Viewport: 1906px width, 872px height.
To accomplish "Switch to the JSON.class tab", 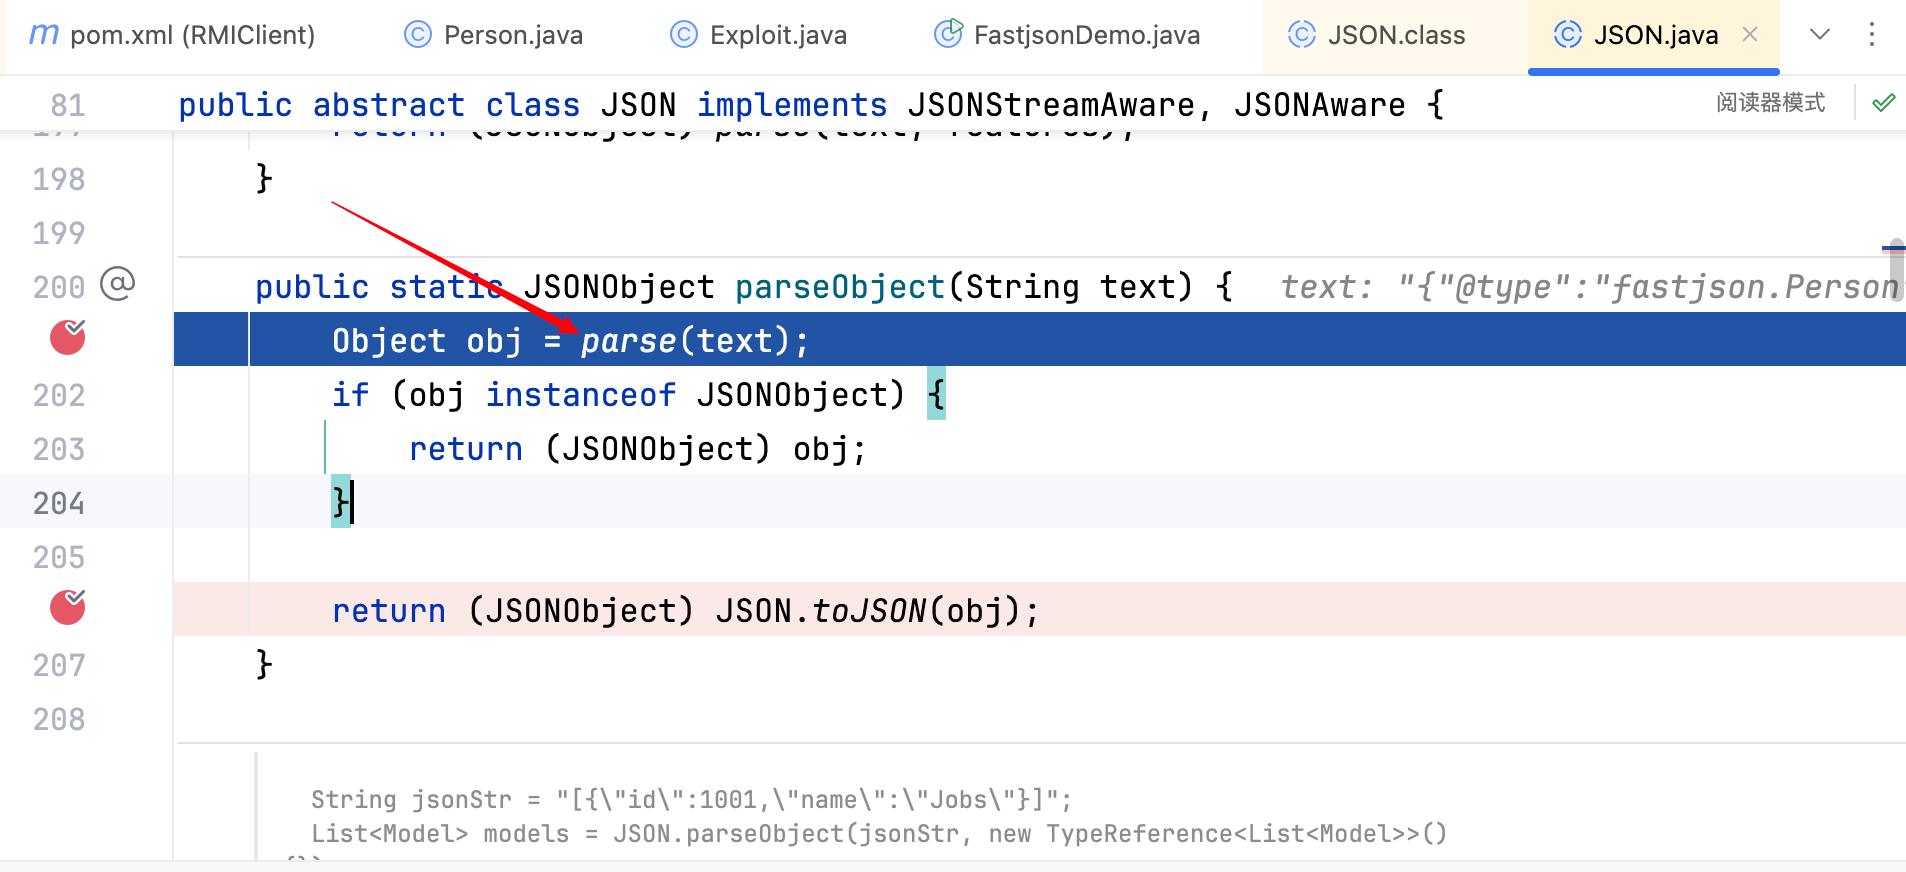I will (1377, 35).
